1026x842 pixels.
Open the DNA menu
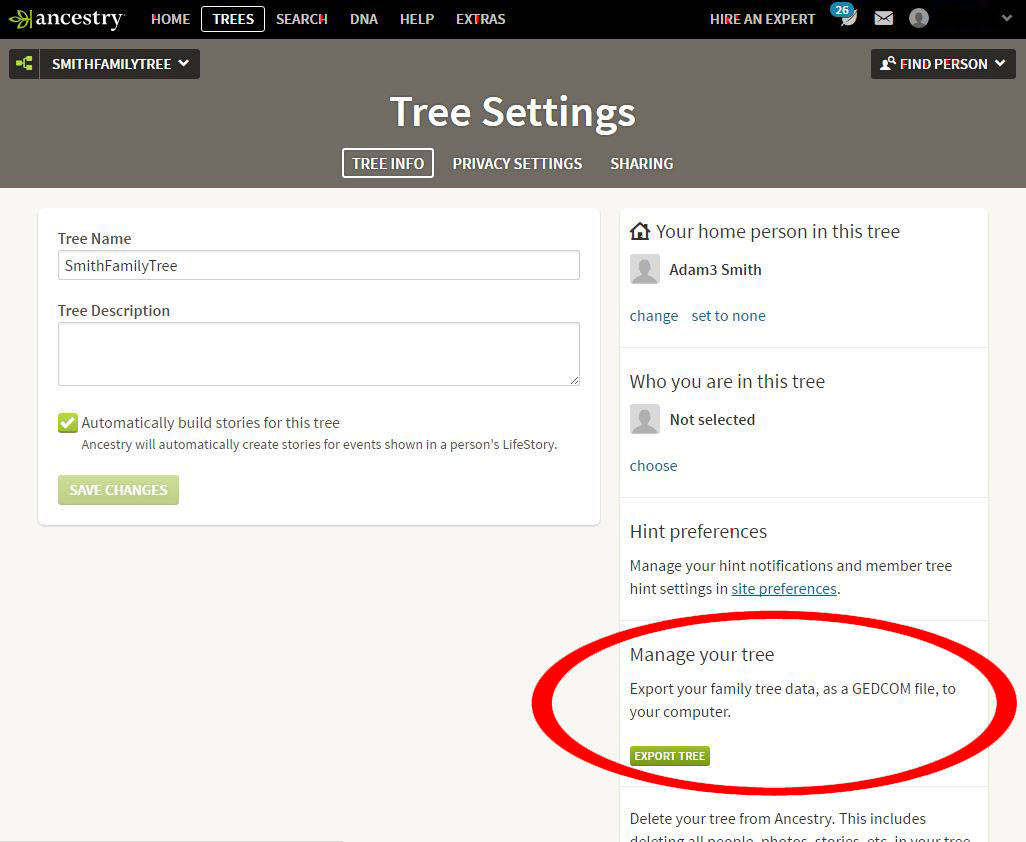(x=364, y=19)
